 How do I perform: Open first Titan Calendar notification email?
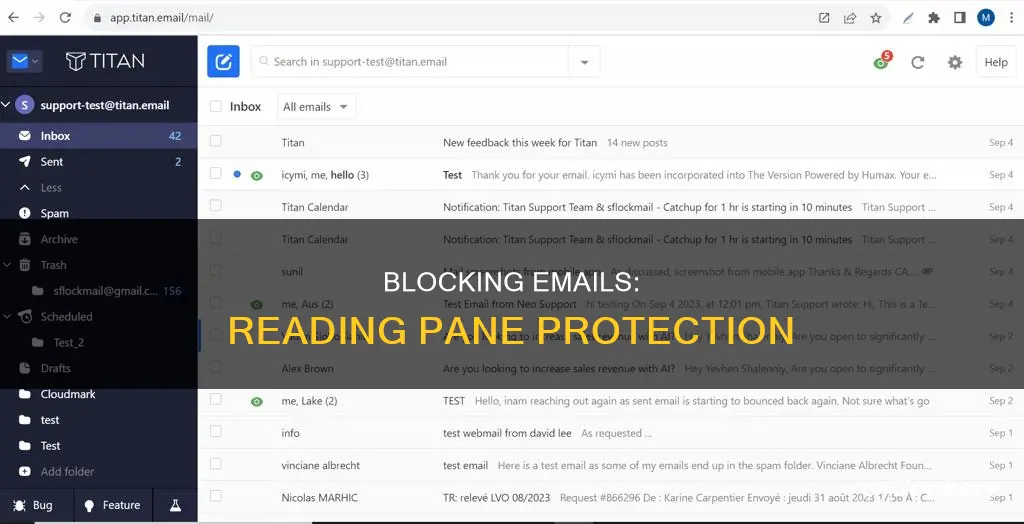[x=611, y=207]
